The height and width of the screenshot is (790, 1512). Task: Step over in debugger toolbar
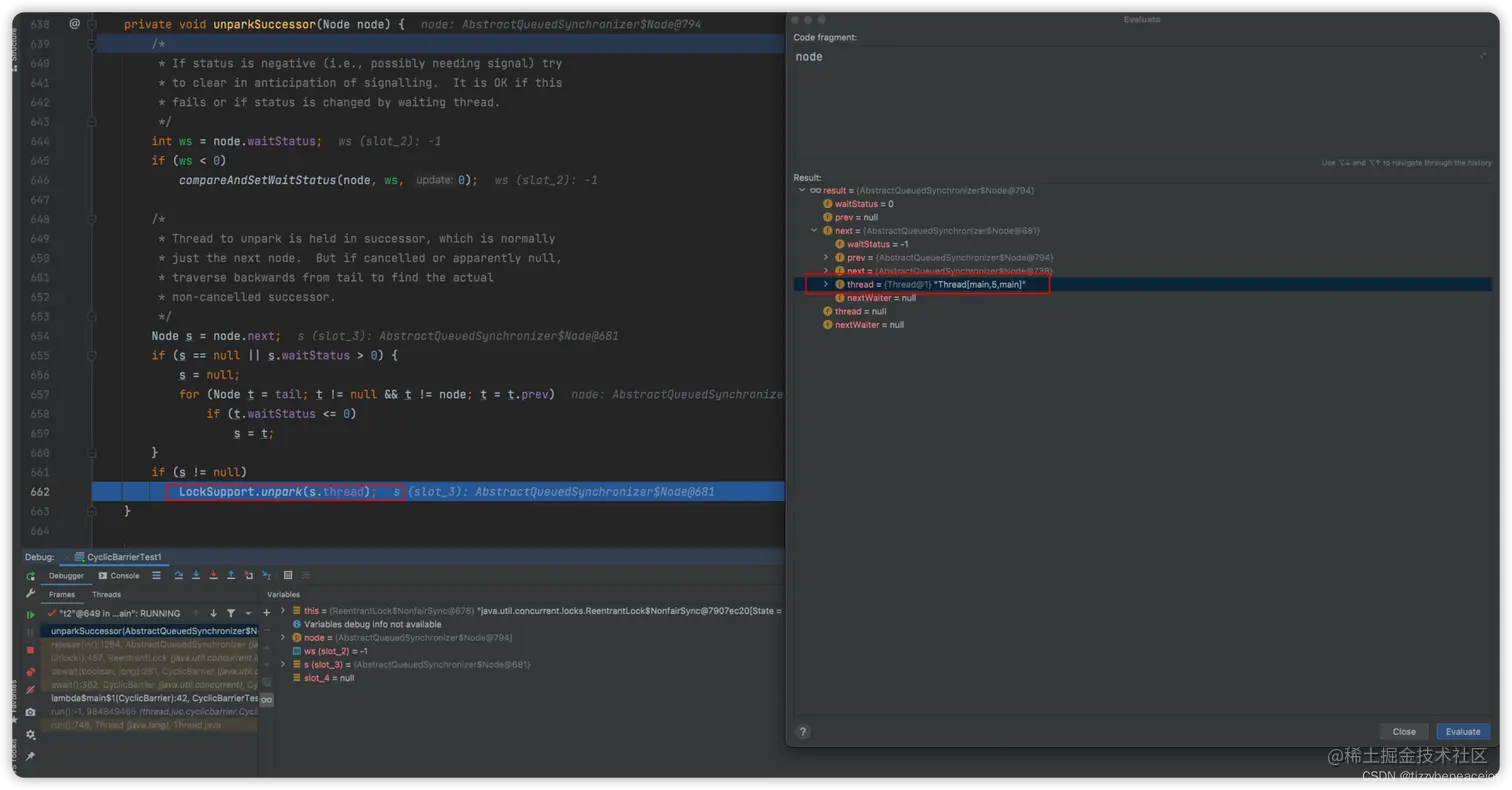(179, 575)
